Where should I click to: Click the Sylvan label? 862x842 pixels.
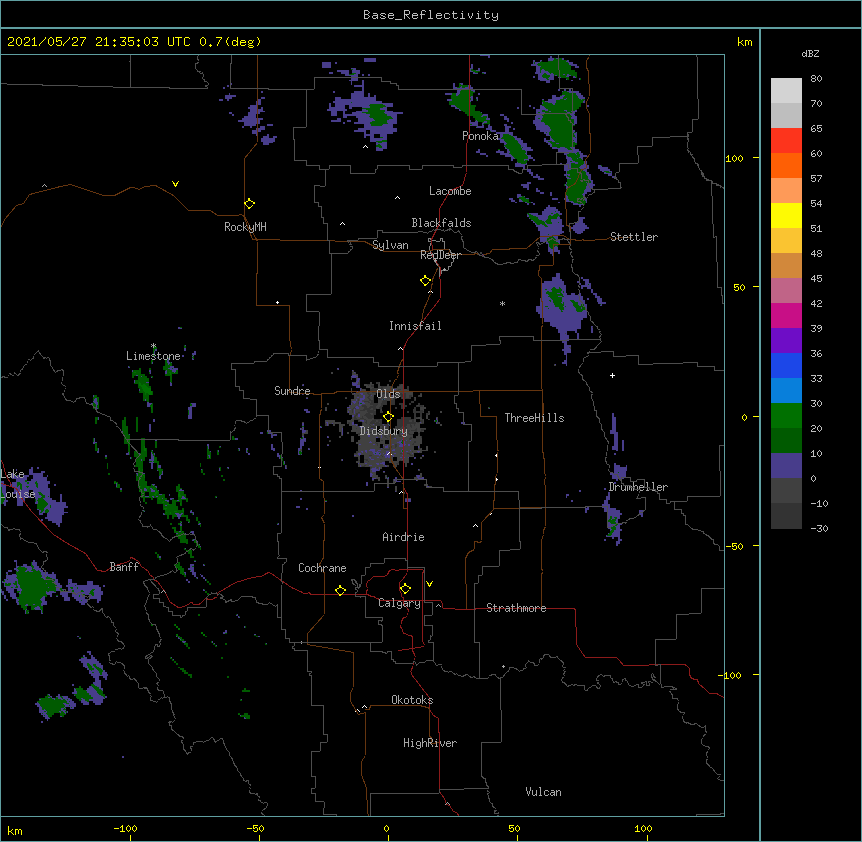(x=390, y=245)
